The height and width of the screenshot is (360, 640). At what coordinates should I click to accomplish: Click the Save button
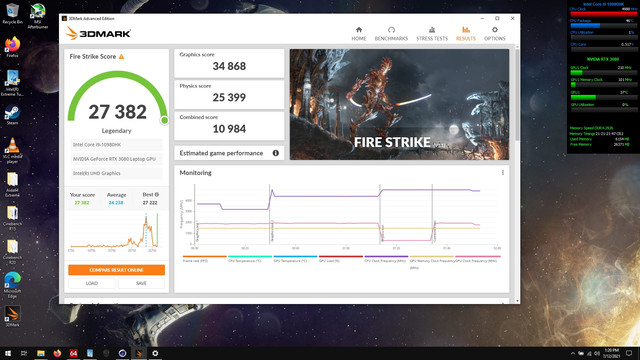click(141, 283)
